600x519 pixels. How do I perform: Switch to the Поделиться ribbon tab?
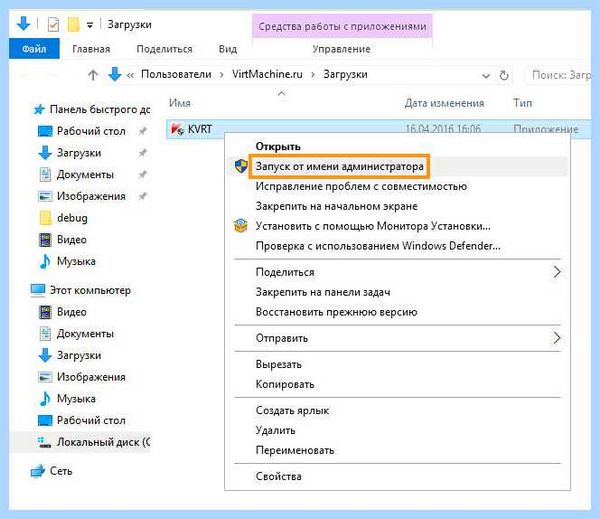(165, 49)
